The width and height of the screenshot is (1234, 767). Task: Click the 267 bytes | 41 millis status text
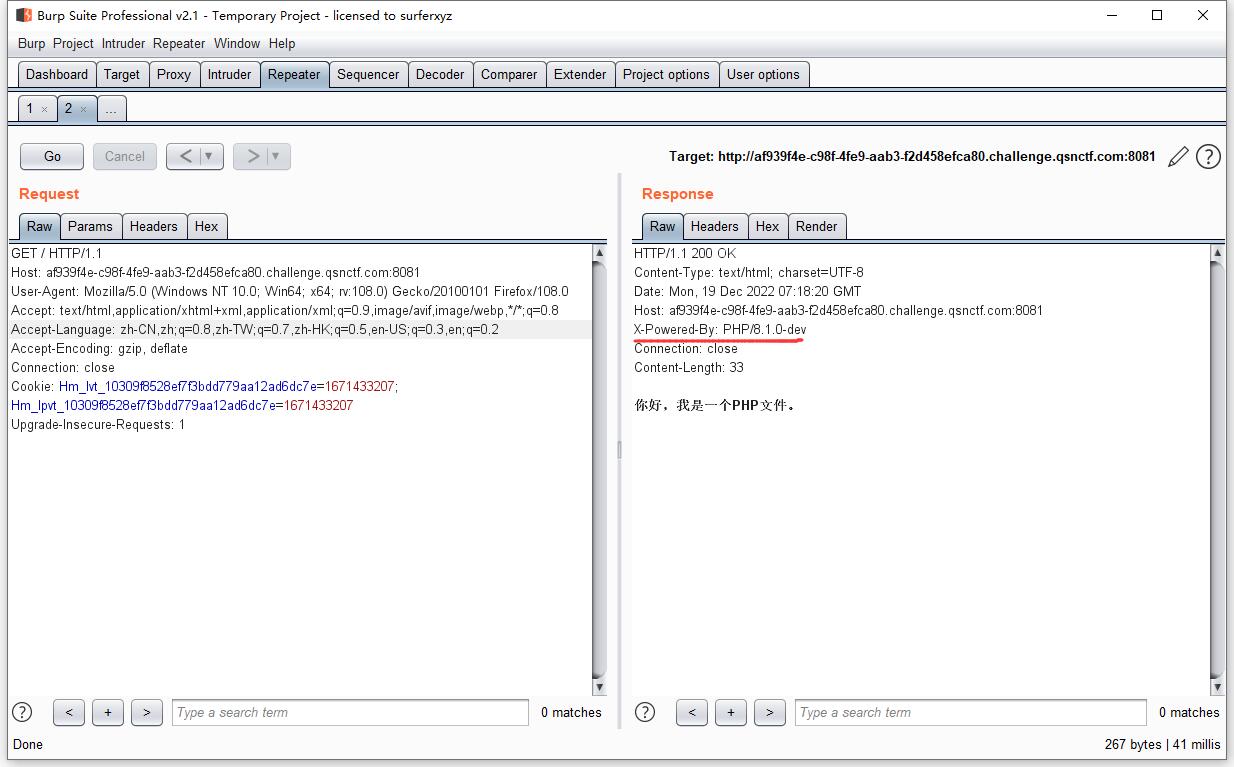pos(1162,744)
